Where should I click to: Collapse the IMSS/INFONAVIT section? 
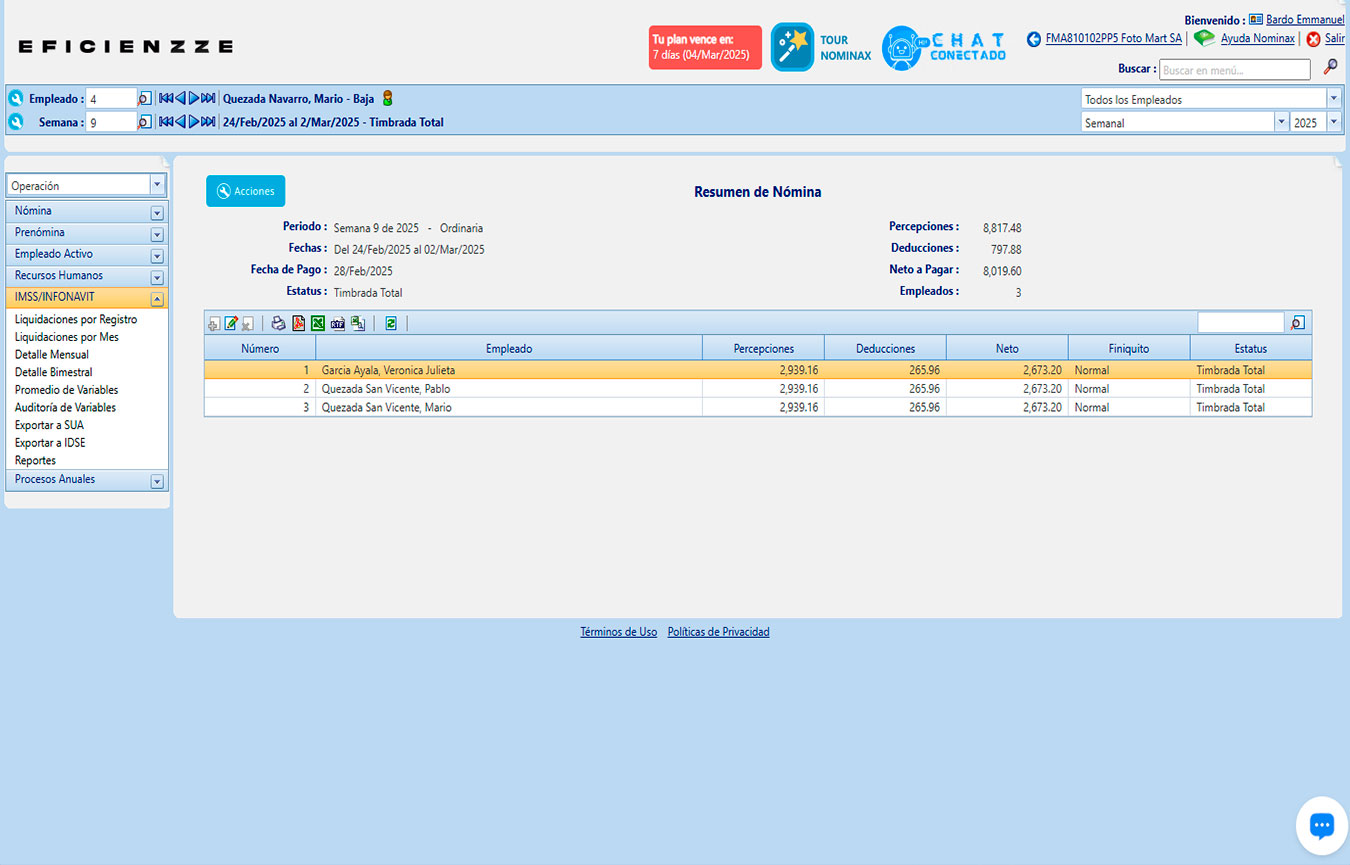coord(156,298)
